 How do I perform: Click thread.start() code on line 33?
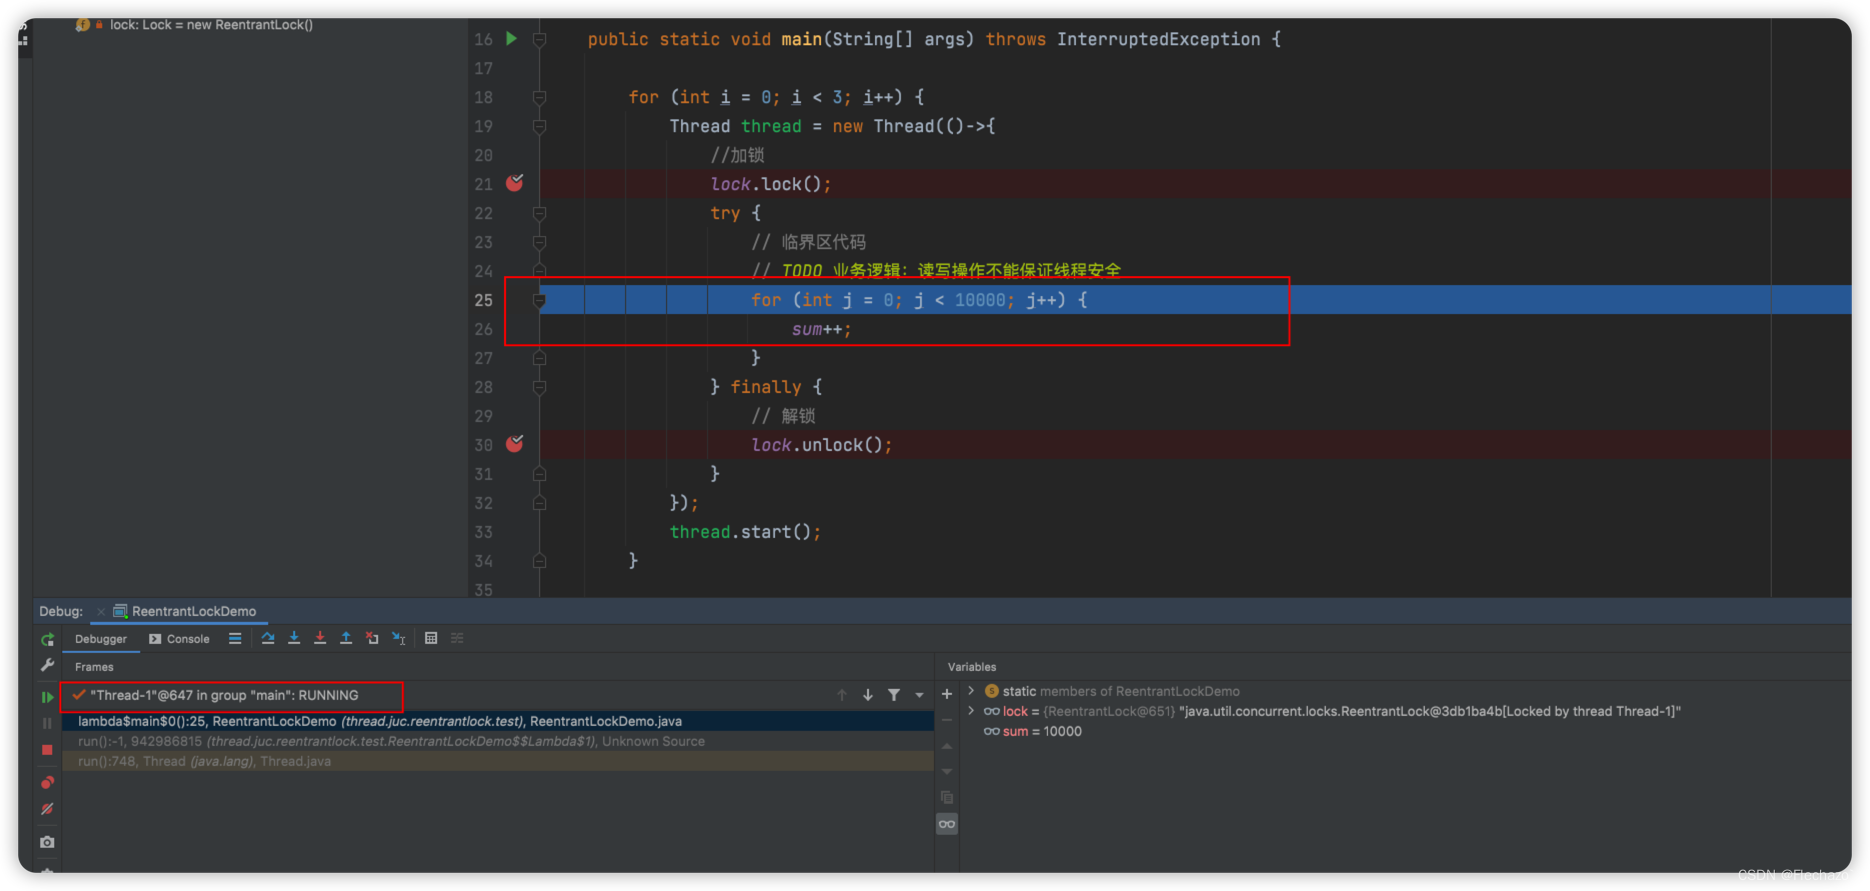(x=745, y=532)
